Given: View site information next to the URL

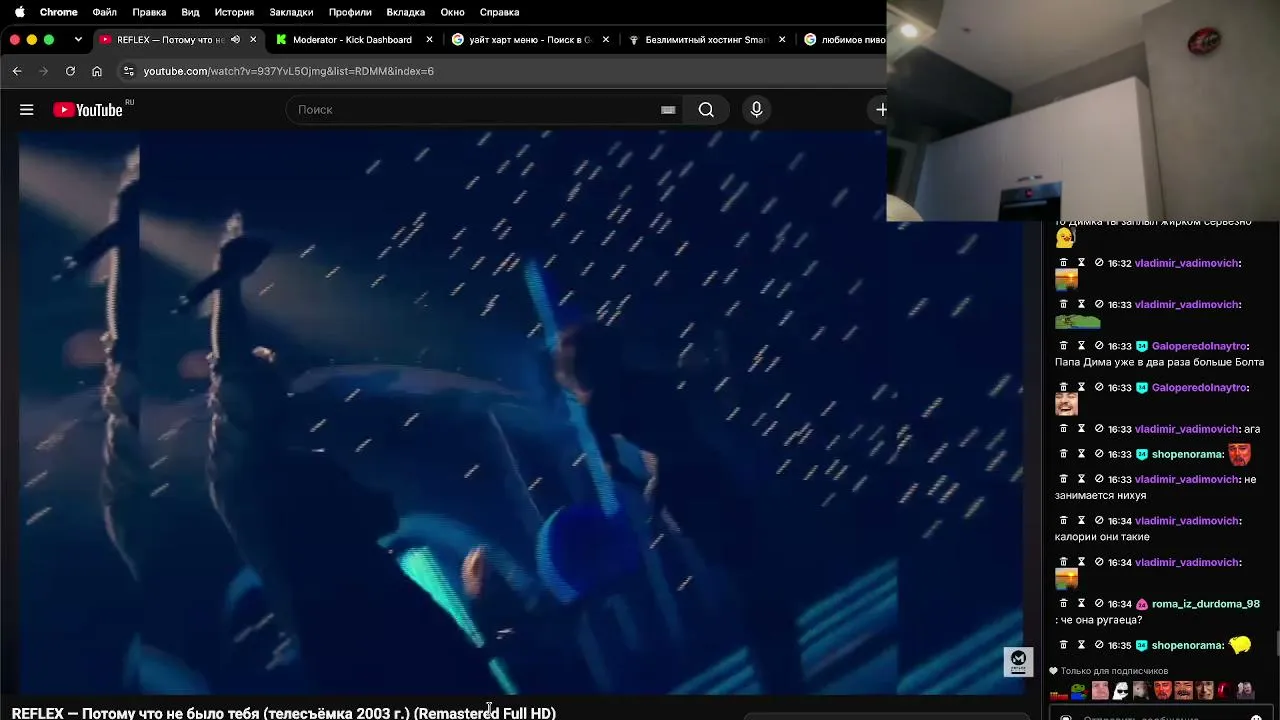Looking at the screenshot, I should [x=128, y=71].
